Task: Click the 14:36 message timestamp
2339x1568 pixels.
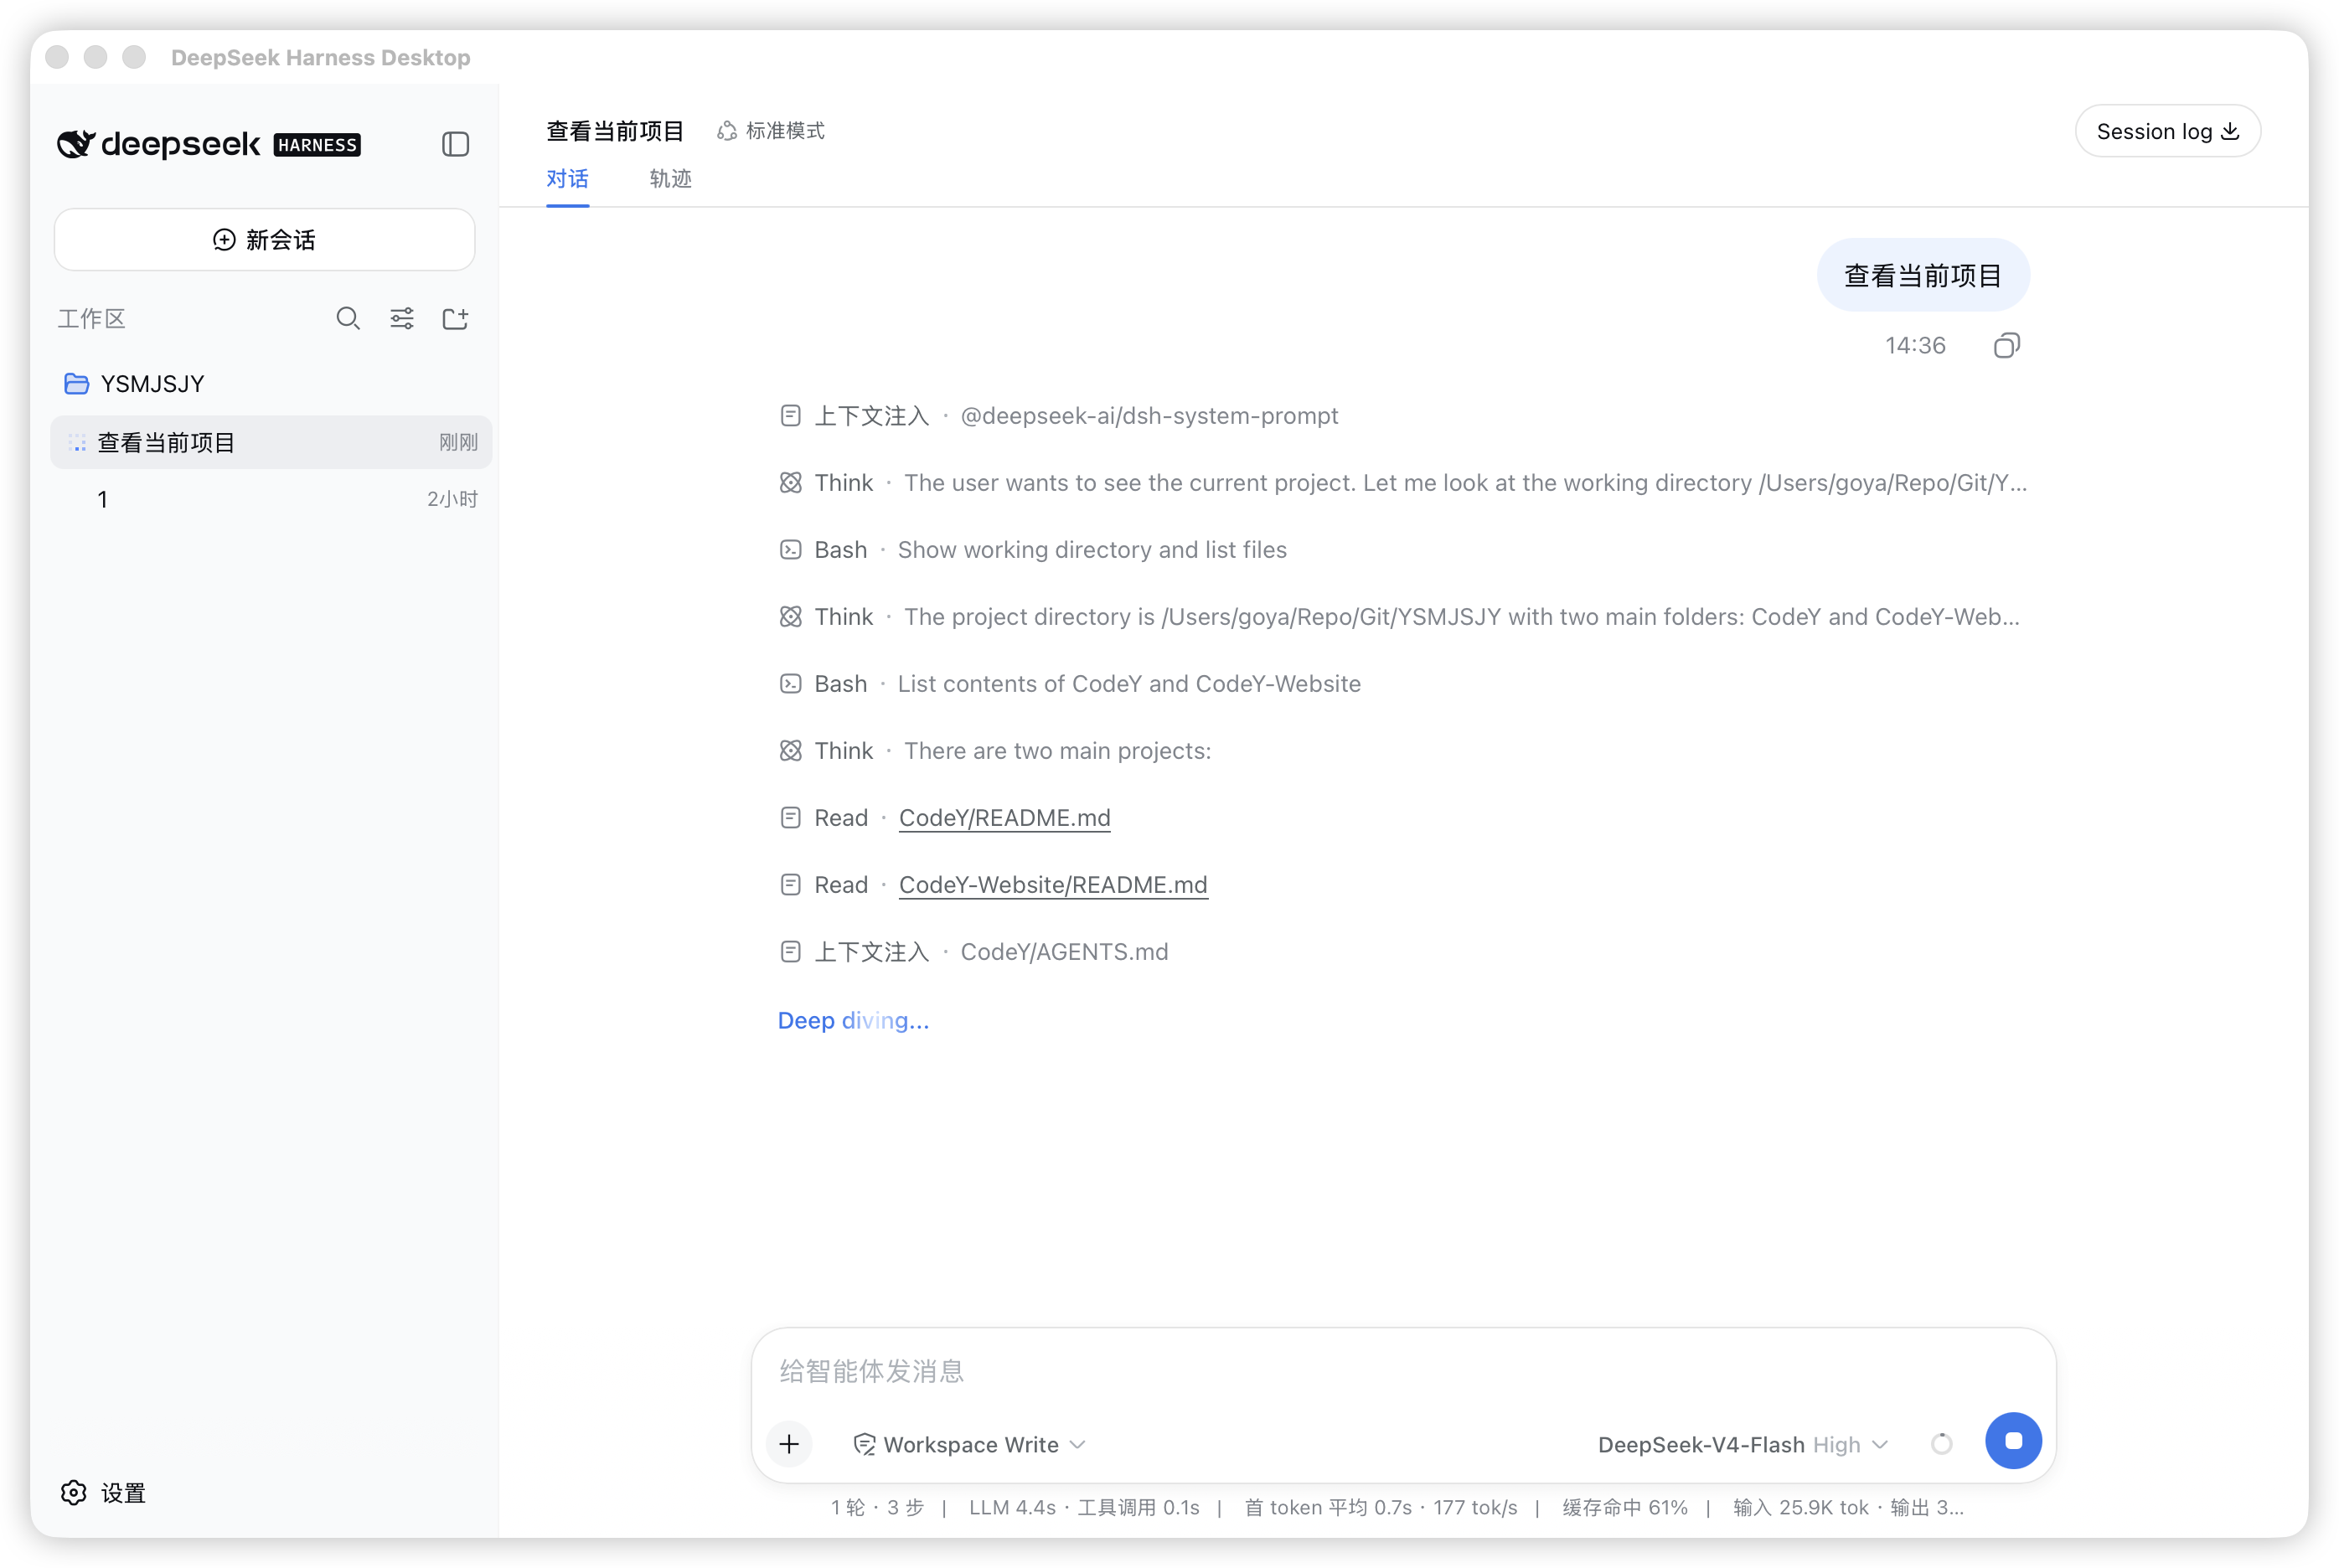Action: coord(1914,345)
